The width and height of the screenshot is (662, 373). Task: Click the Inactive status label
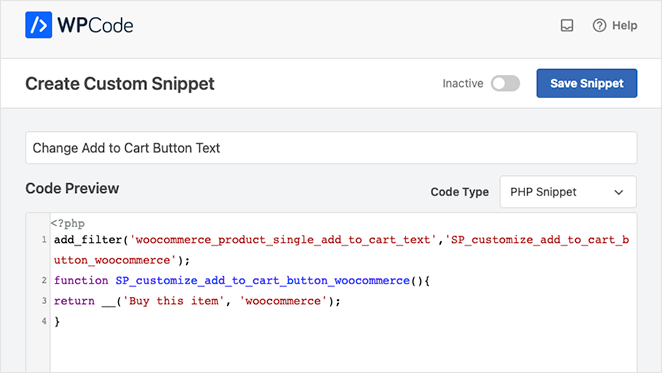click(x=463, y=84)
